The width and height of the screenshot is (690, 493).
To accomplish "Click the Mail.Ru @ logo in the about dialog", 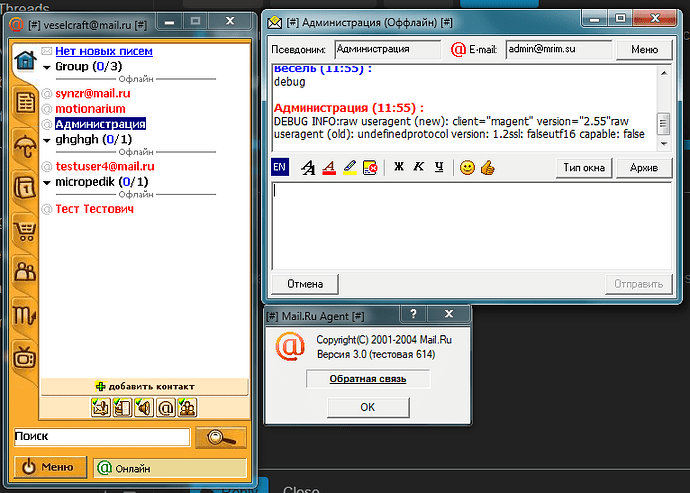I will tap(290, 346).
